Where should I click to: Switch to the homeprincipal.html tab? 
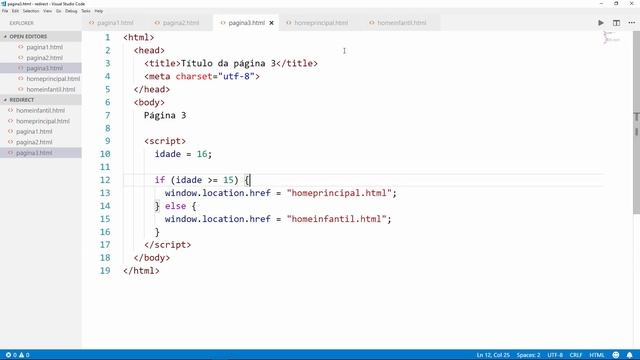321,23
